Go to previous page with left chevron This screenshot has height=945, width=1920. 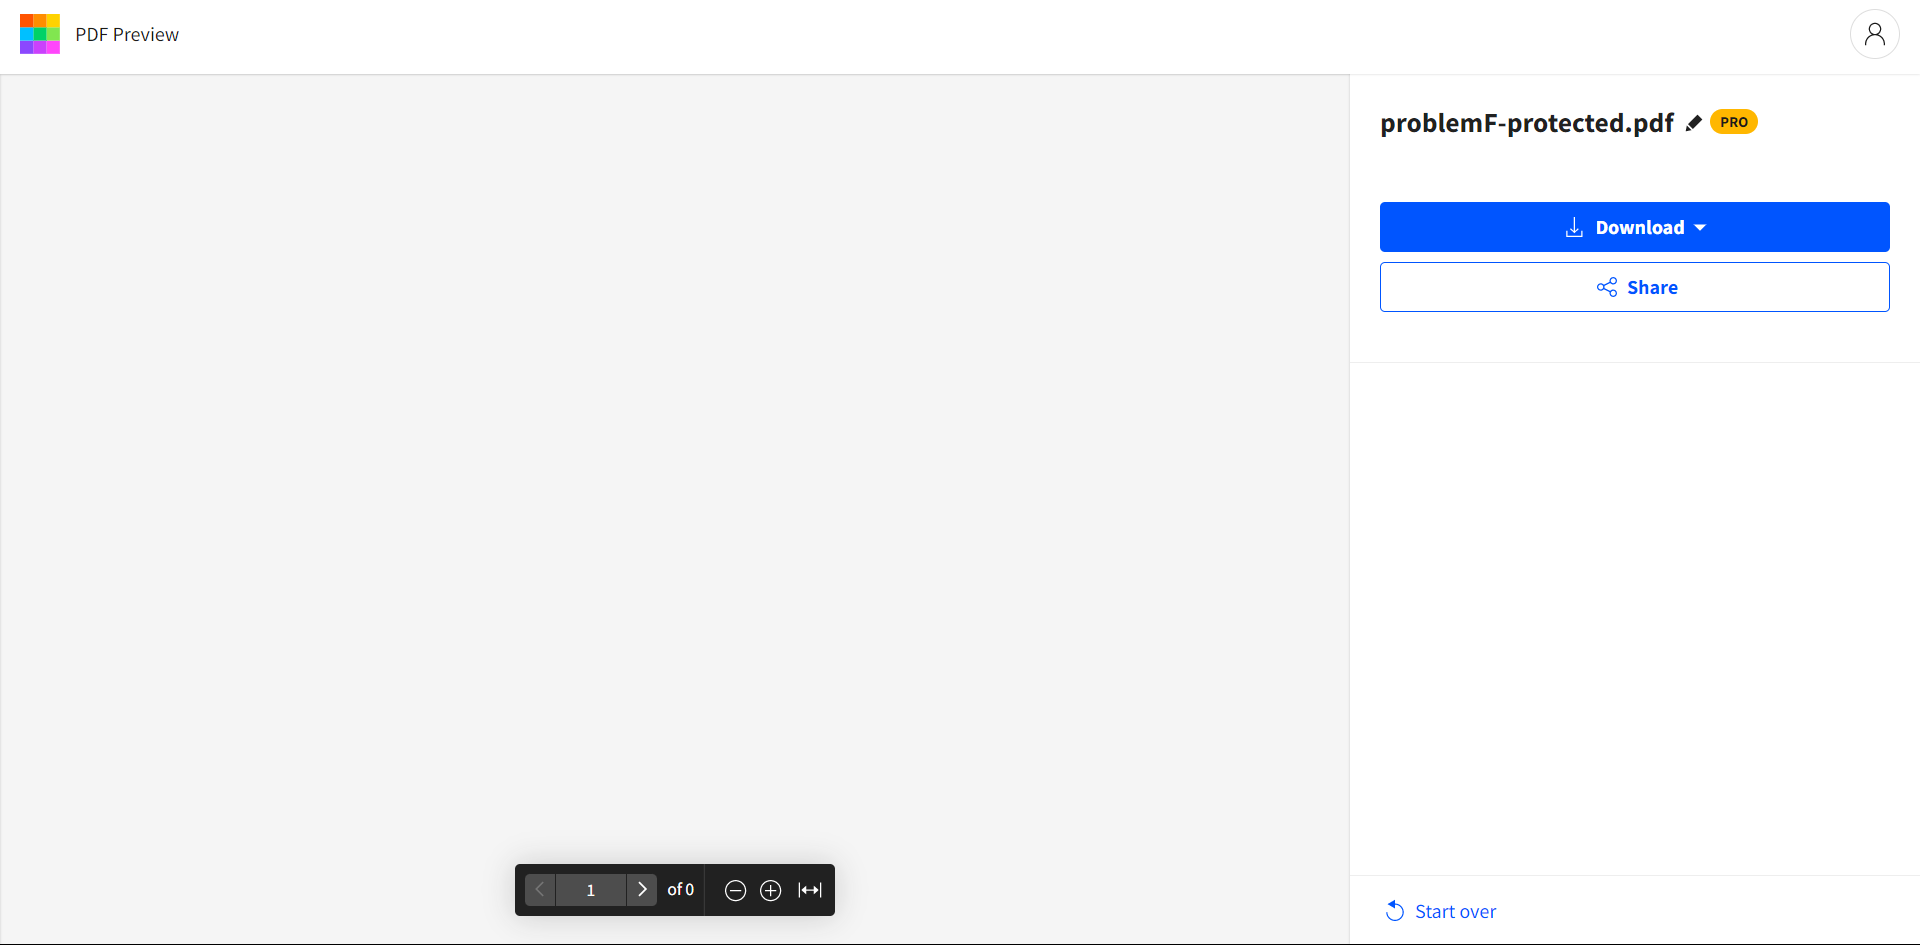(540, 890)
